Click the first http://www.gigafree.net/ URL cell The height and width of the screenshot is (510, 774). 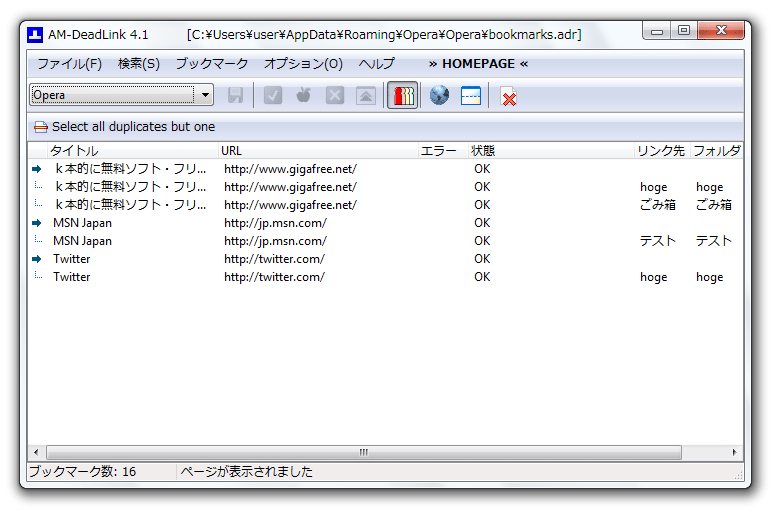[x=290, y=169]
